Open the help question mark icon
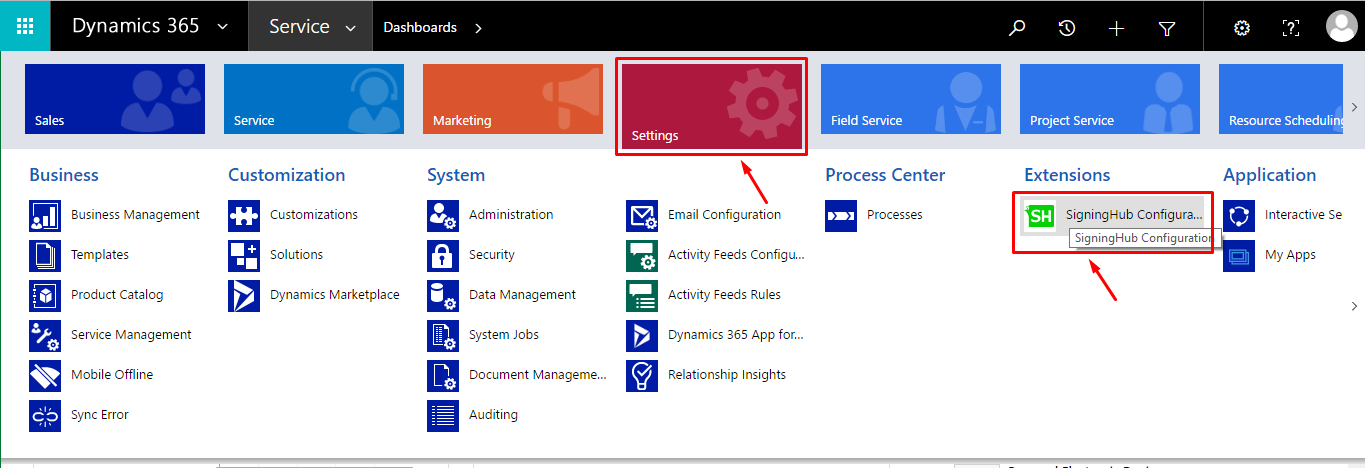 click(x=1291, y=28)
